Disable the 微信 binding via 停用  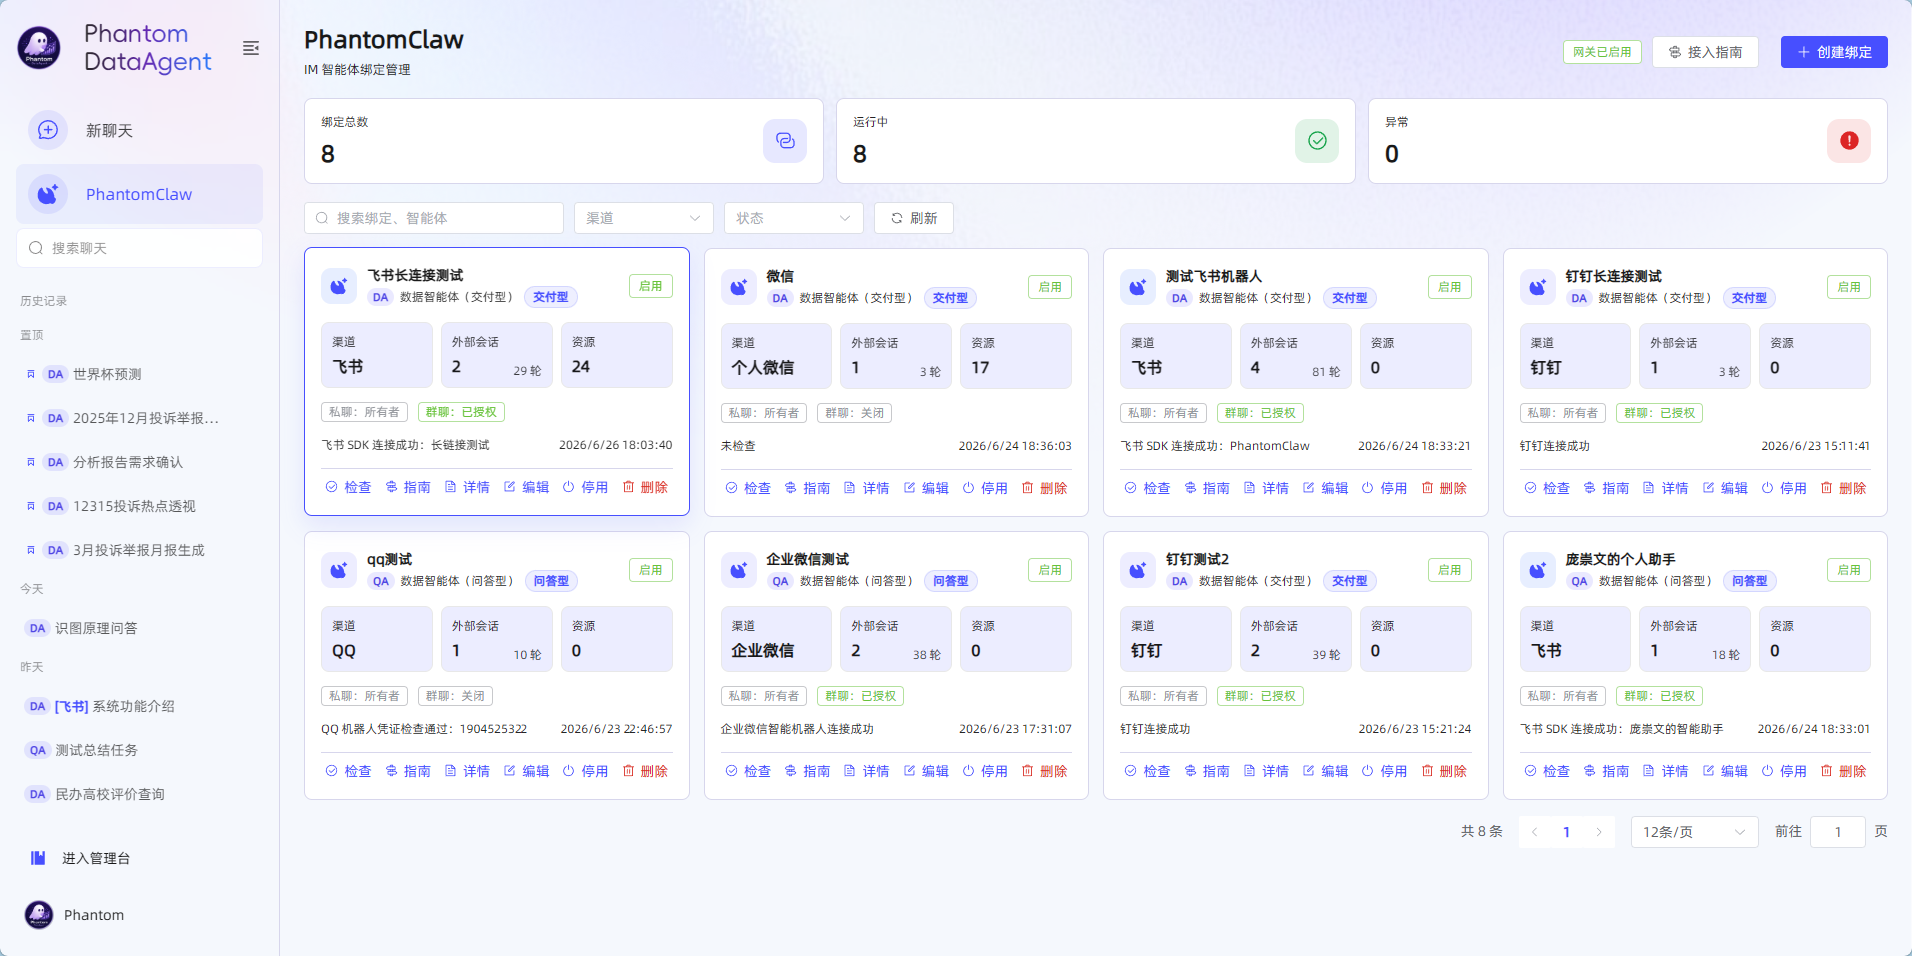[x=985, y=488]
